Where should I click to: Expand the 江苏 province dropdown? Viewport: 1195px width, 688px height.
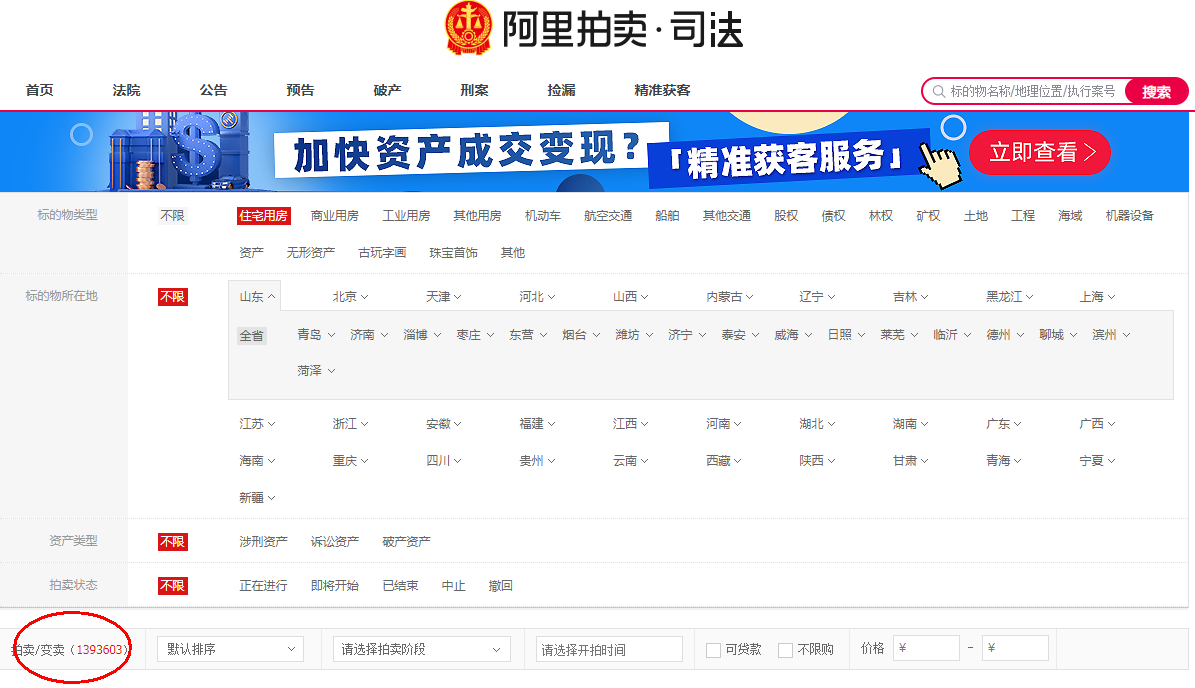[257, 424]
